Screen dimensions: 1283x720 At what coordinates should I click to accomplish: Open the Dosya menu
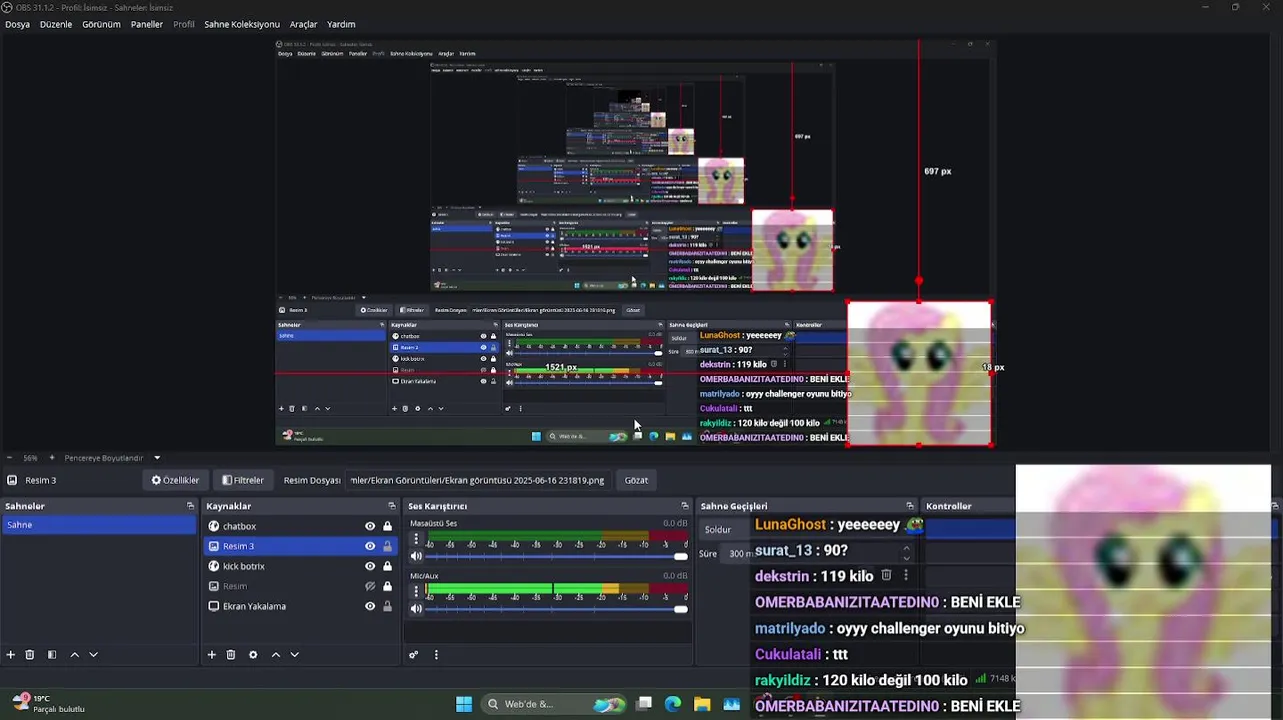coord(17,24)
